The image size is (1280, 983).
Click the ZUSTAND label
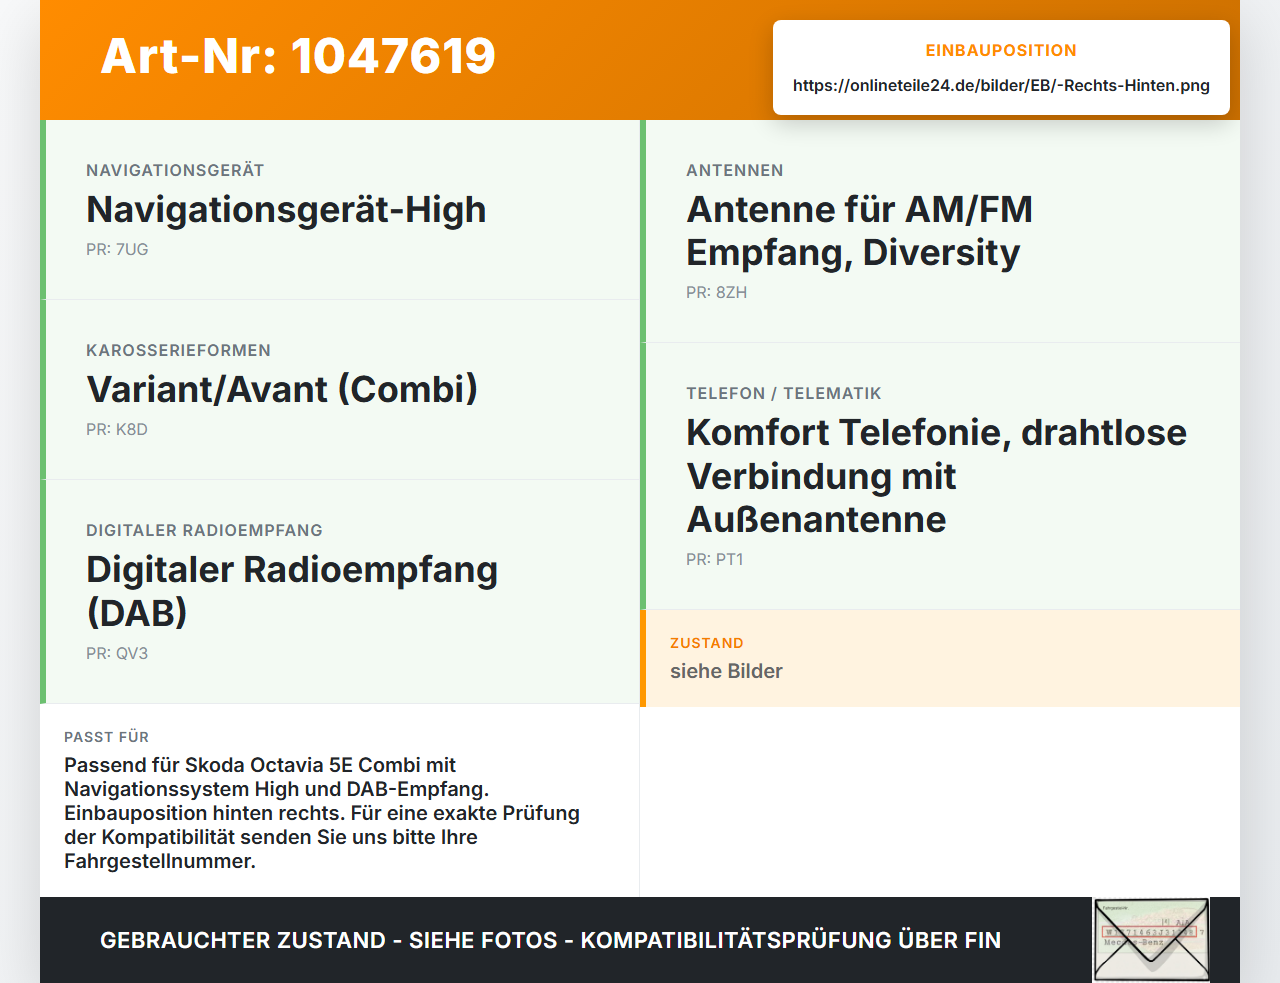coord(707,643)
